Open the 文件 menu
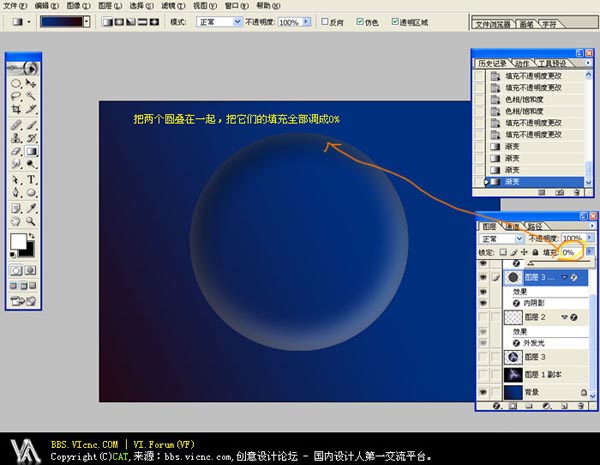This screenshot has height=465, width=600. click(15, 6)
